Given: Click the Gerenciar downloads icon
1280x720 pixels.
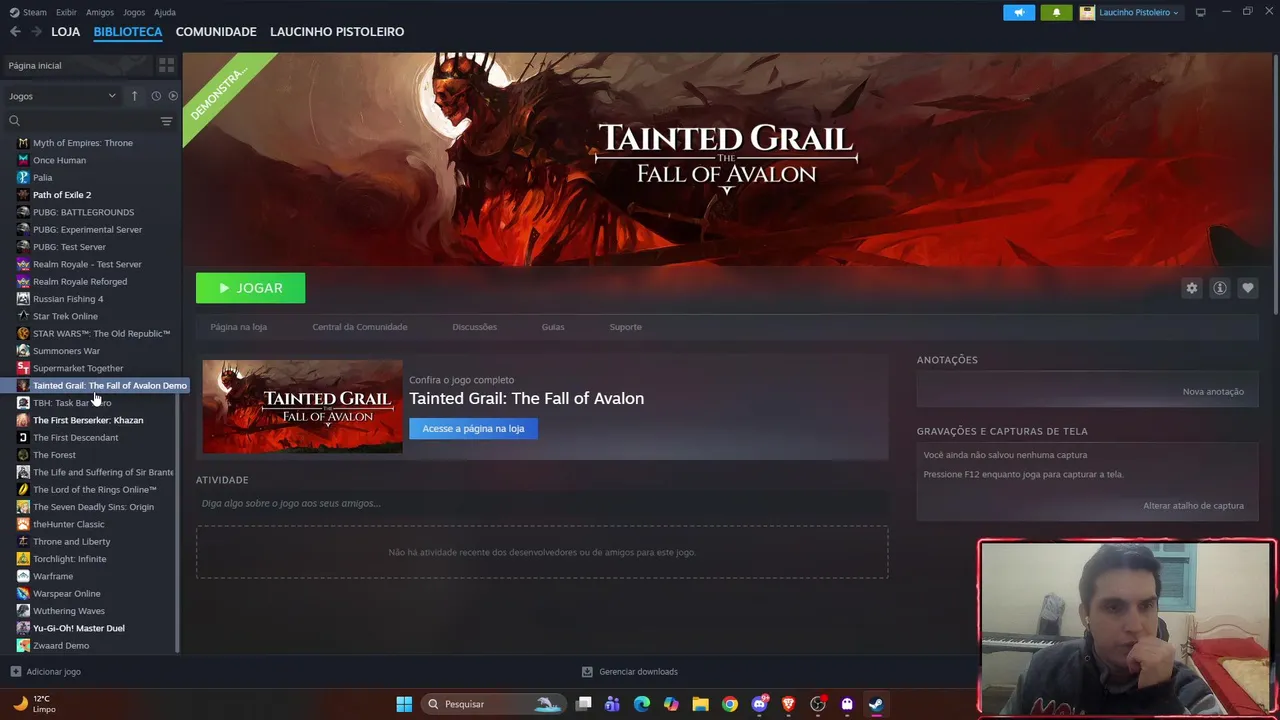Looking at the screenshot, I should [588, 672].
